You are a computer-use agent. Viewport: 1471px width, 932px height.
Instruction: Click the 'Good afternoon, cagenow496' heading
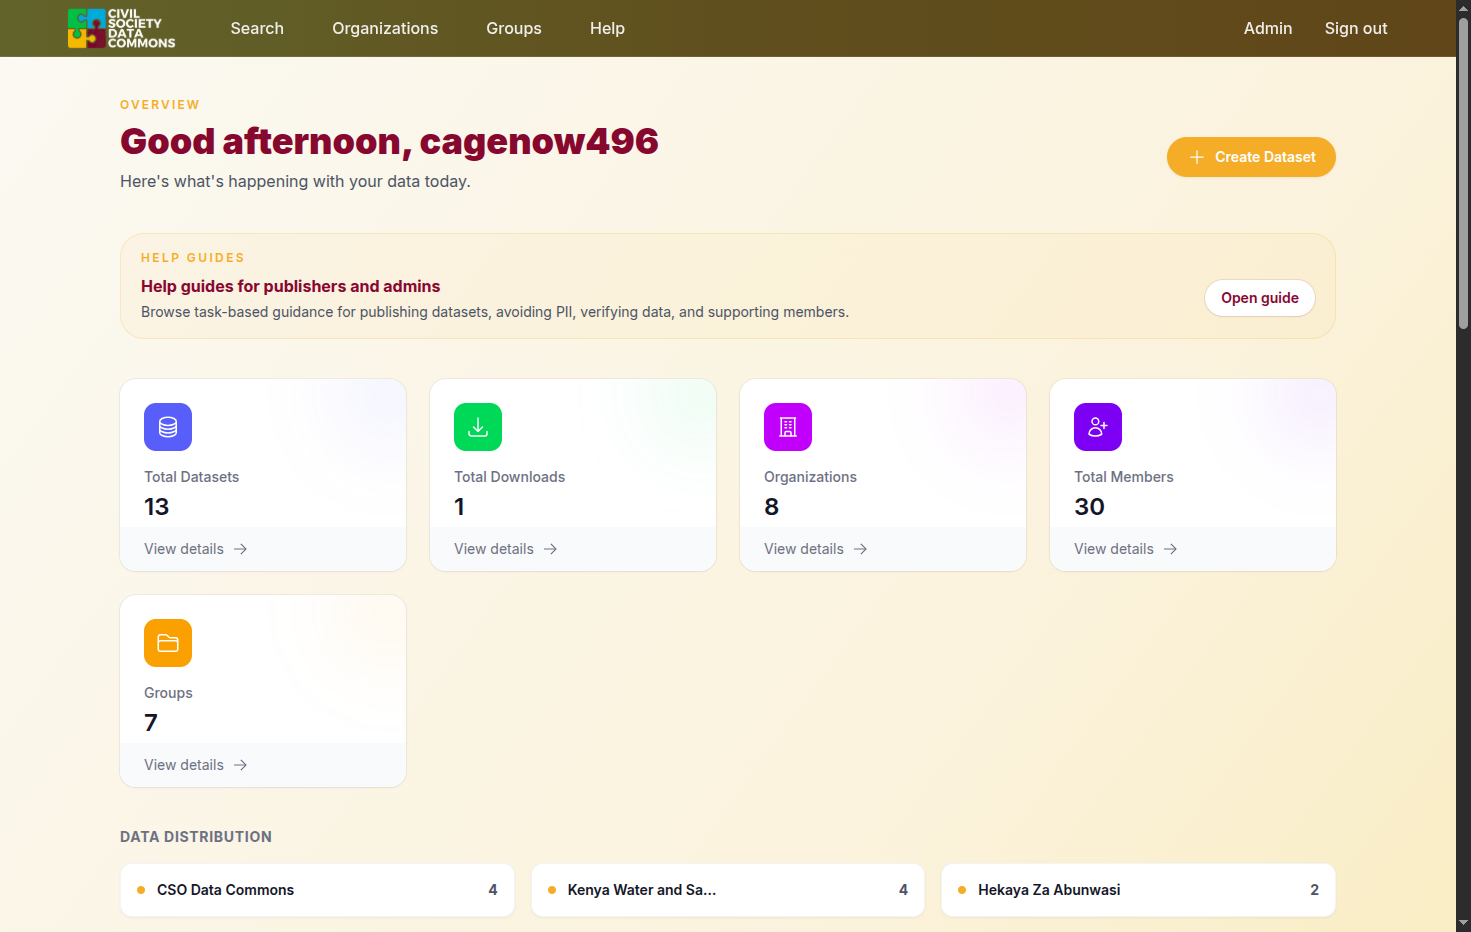pos(389,142)
